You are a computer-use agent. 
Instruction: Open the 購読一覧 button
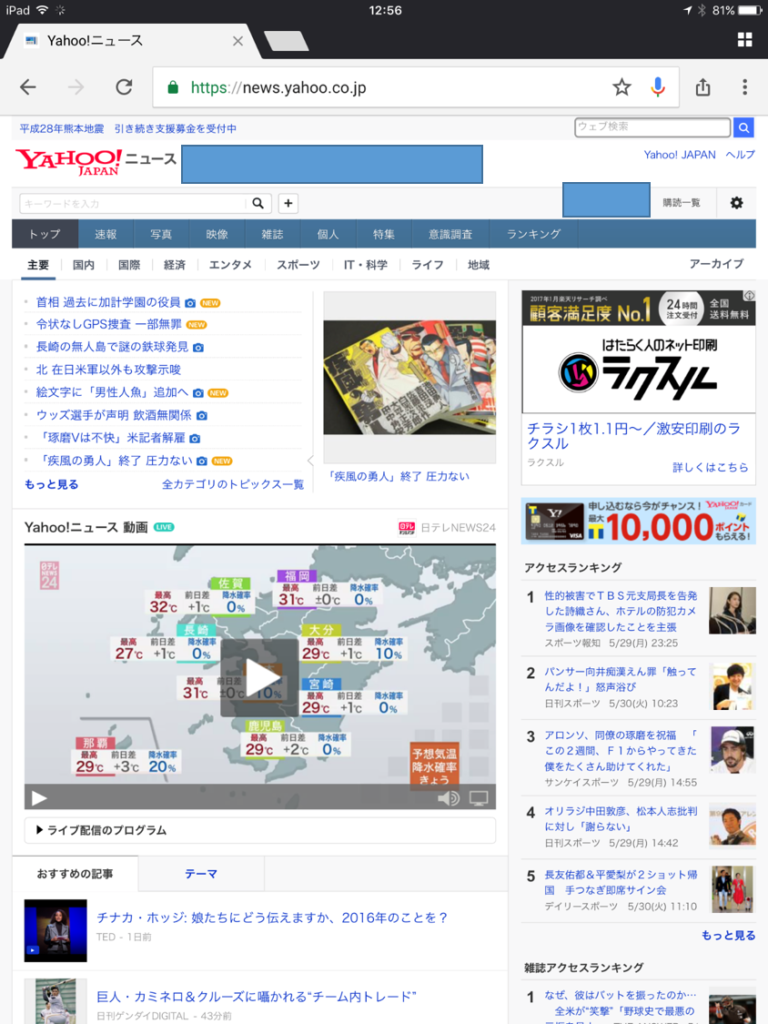pyautogui.click(x=682, y=203)
